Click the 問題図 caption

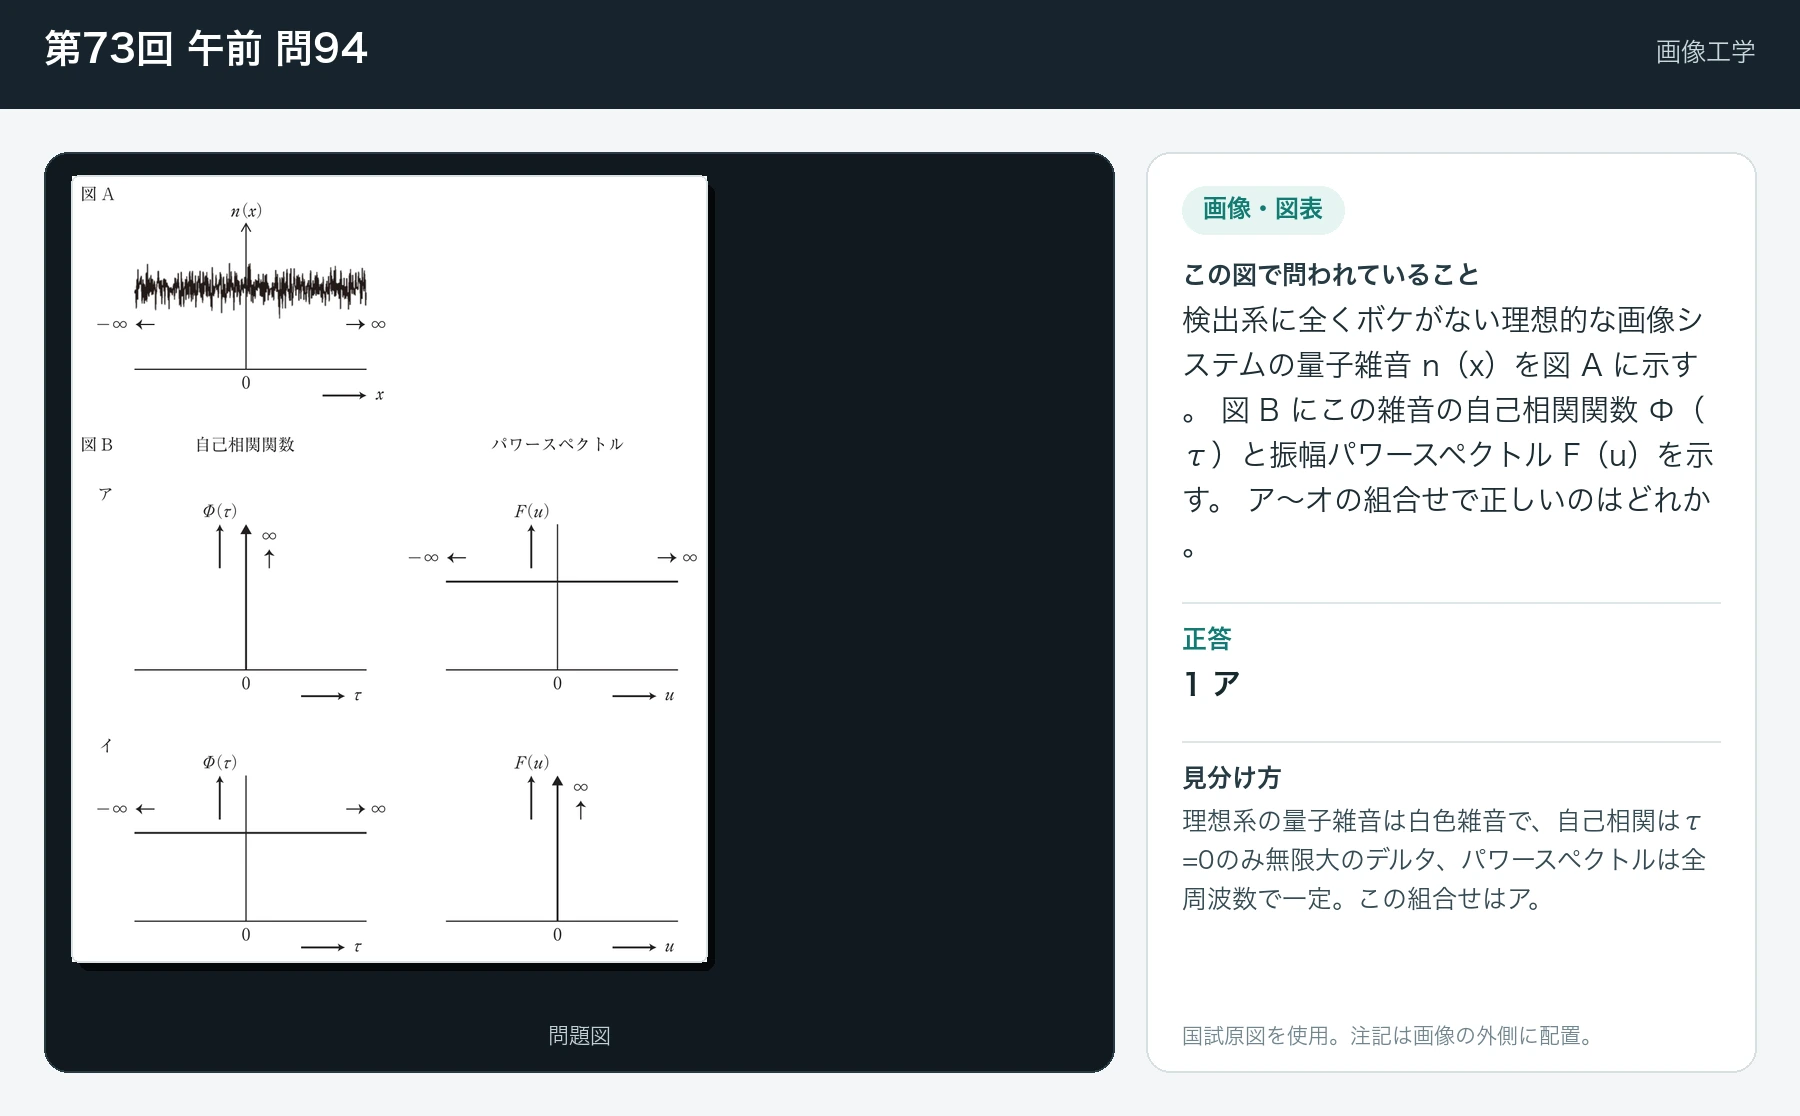[x=579, y=1036]
